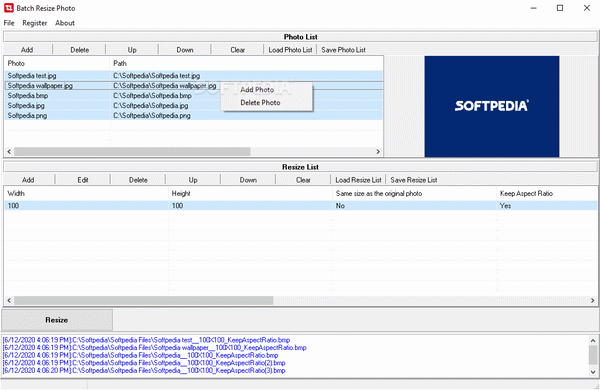Click Load Resize List button

(358, 180)
